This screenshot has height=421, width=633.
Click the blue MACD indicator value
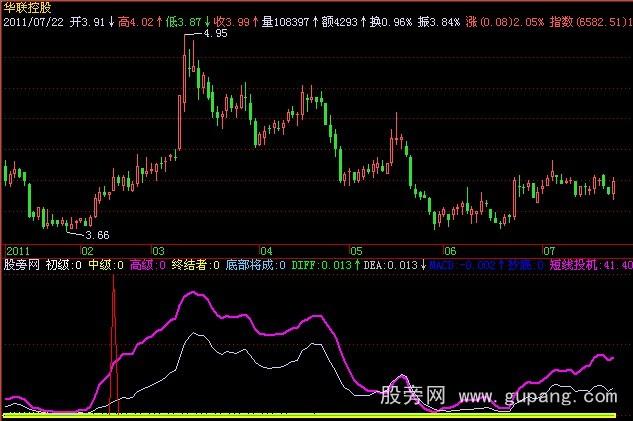(x=465, y=265)
